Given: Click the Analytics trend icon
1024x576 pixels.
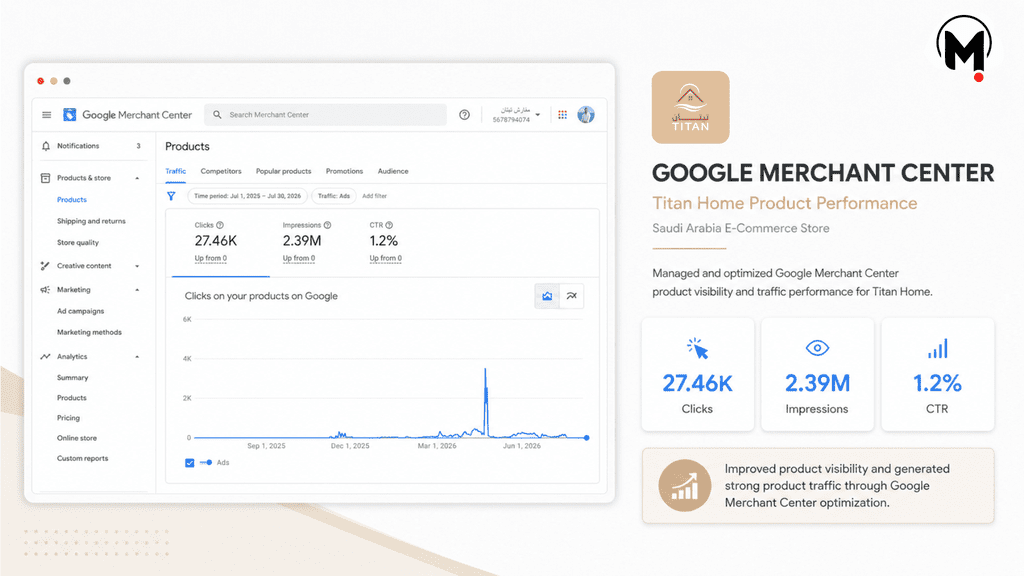Looking at the screenshot, I should [45, 357].
